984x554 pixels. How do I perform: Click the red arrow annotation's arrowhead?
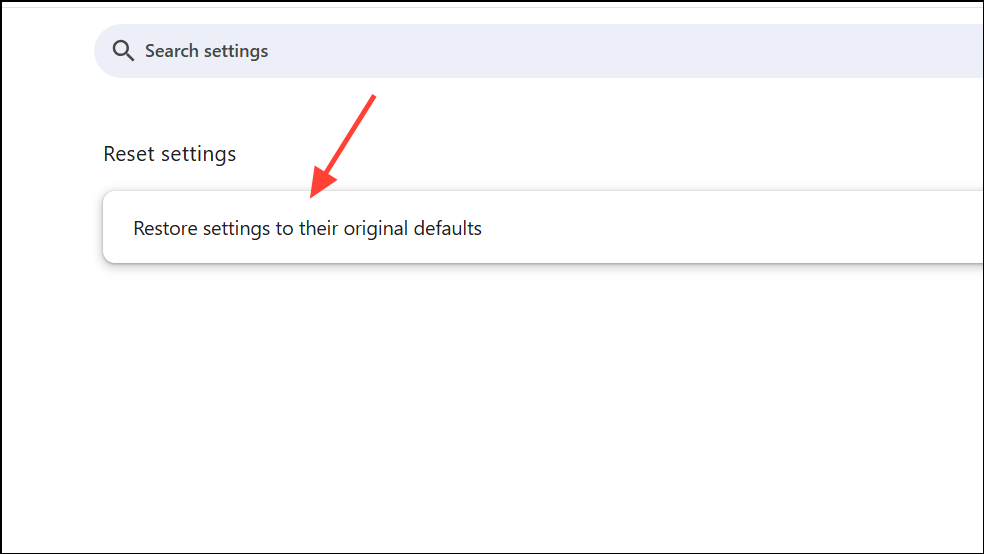[x=318, y=187]
